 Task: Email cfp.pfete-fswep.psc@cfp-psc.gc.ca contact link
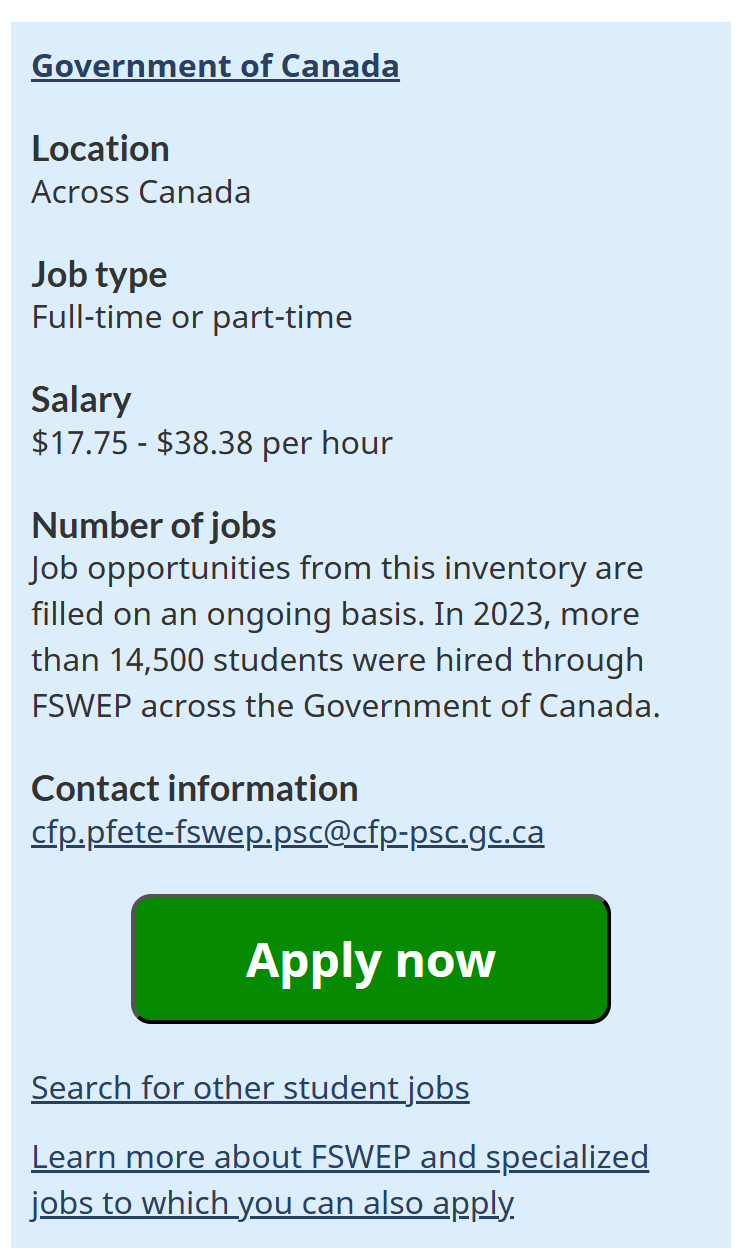coord(287,832)
